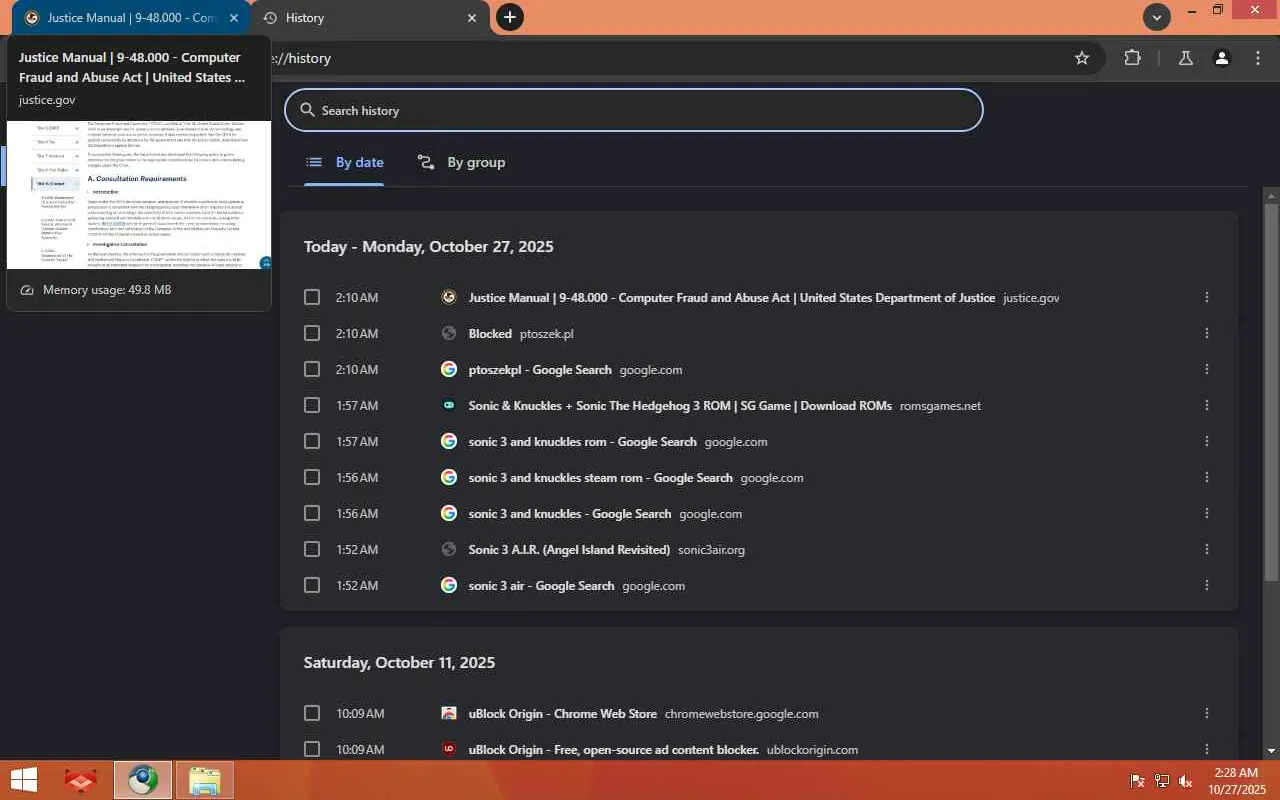Click globe favicon beside Sonic 3 A.I.R.
Image resolution: width=1280 pixels, height=800 pixels.
(449, 549)
